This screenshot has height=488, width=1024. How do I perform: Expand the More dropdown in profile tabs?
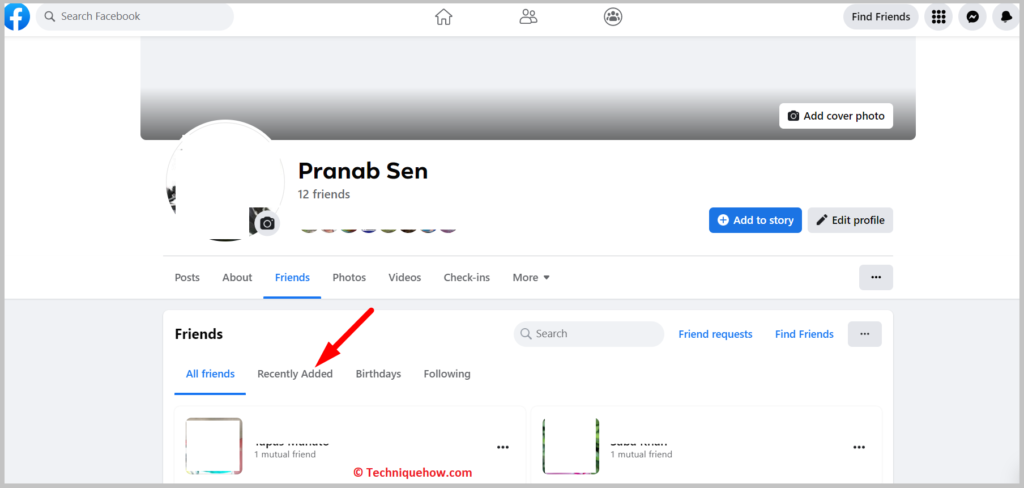(531, 278)
